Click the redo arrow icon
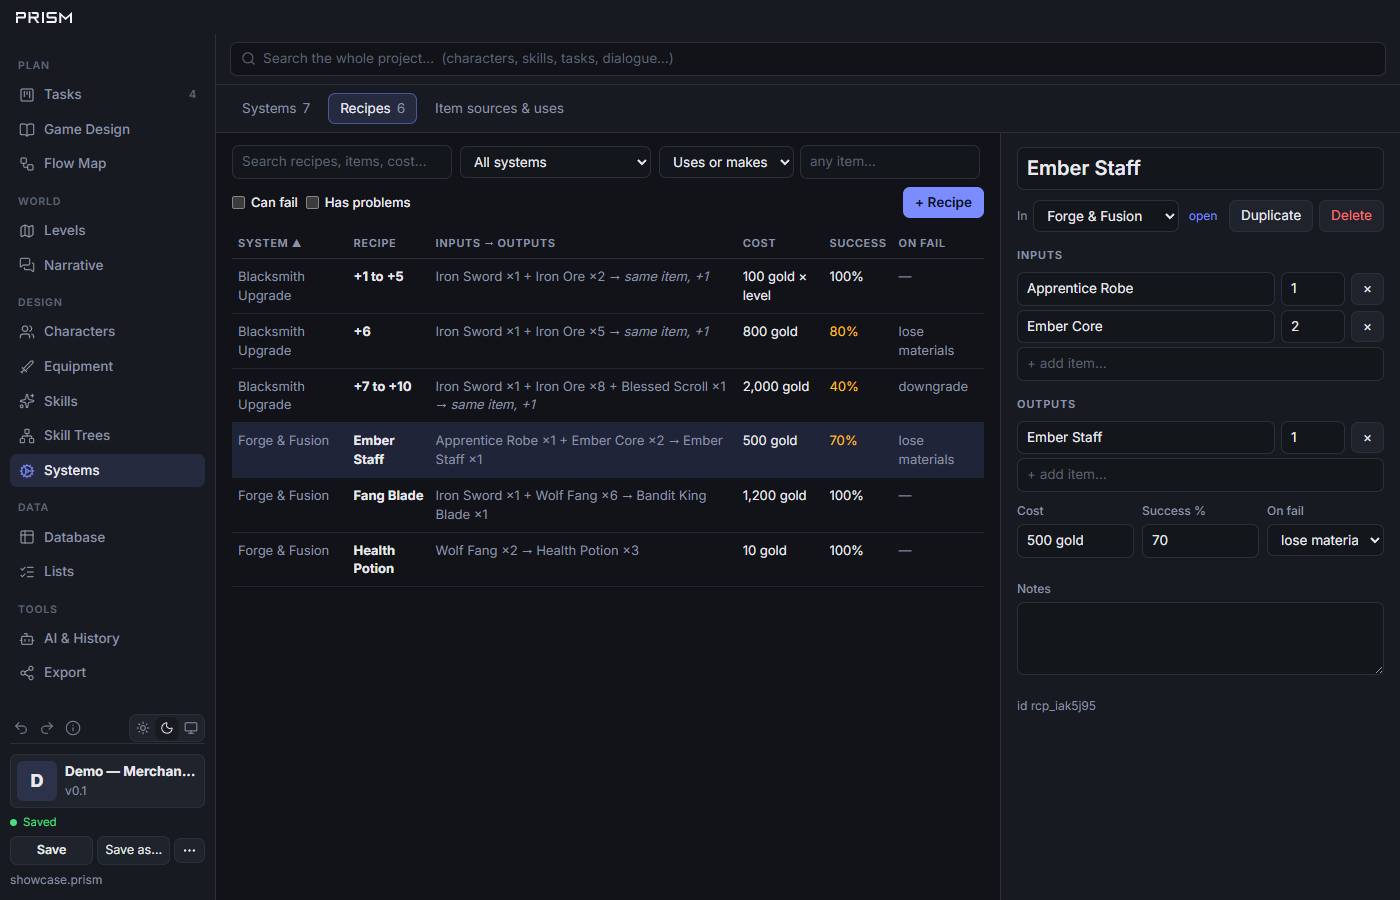The image size is (1400, 900). 47,728
